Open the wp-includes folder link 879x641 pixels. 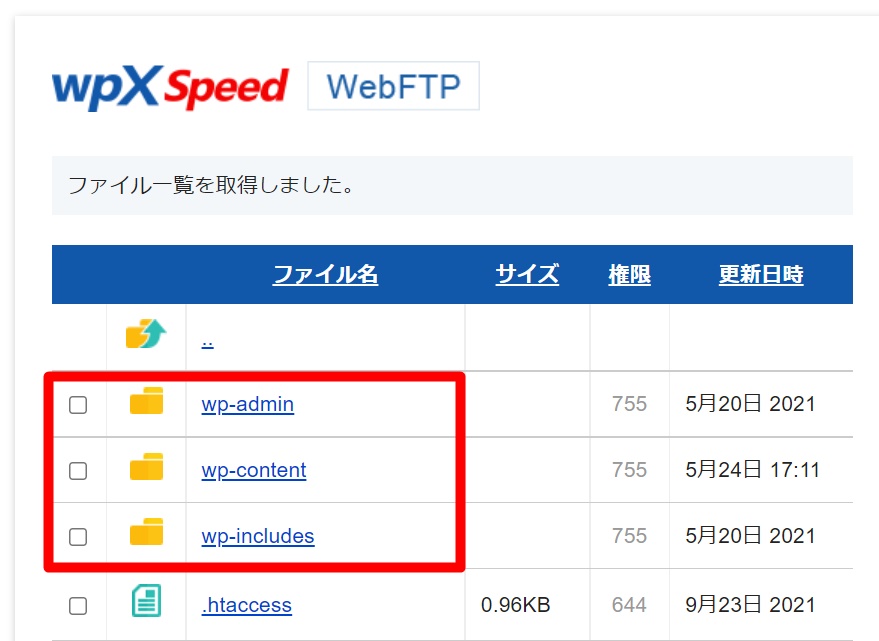[258, 536]
